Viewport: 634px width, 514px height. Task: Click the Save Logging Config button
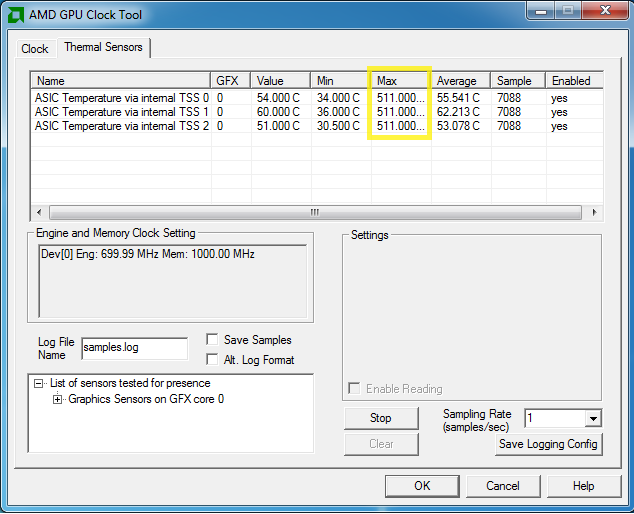548,444
